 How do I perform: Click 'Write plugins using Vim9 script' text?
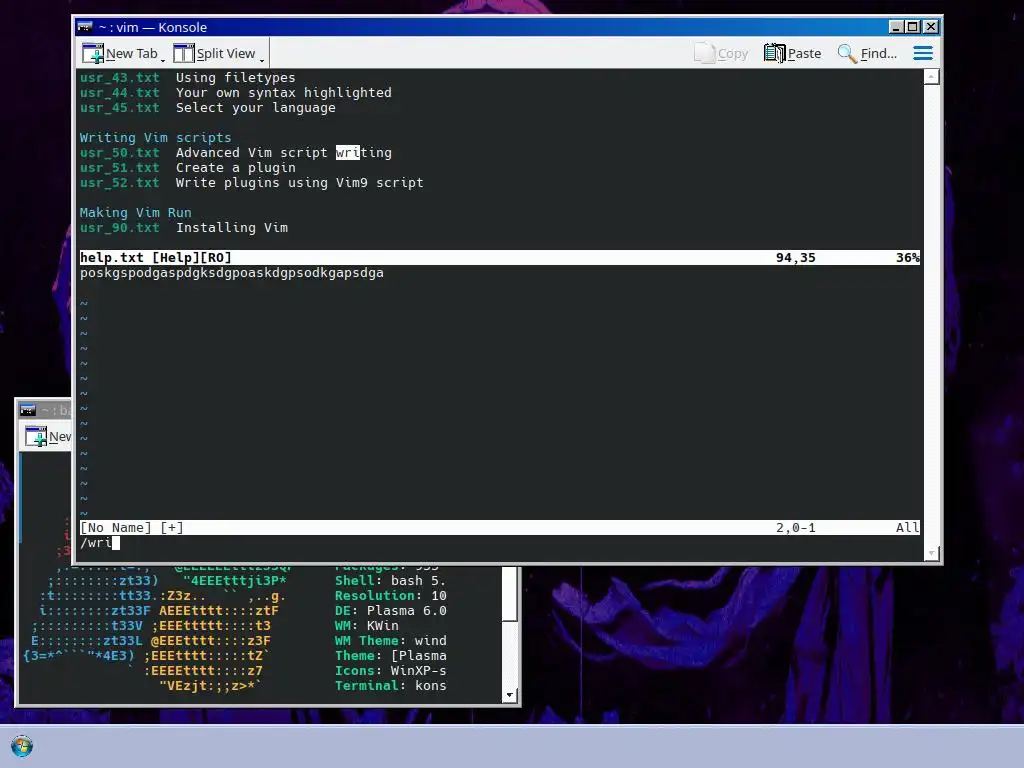coord(300,183)
